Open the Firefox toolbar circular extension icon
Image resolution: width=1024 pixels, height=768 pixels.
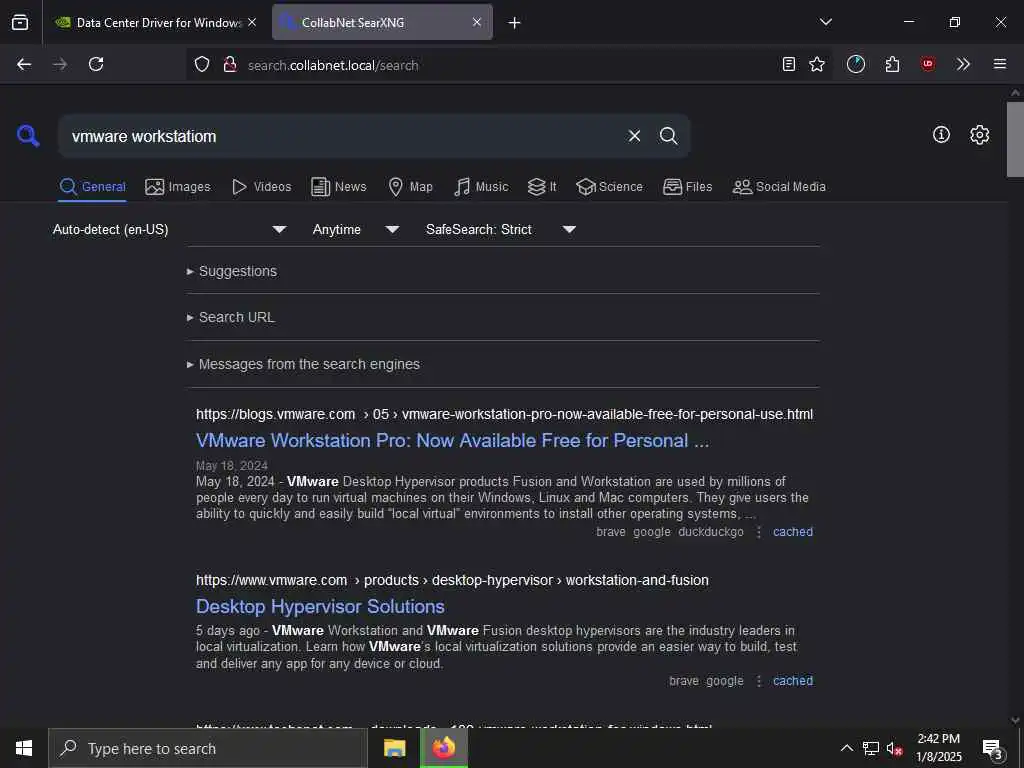pyautogui.click(x=856, y=64)
